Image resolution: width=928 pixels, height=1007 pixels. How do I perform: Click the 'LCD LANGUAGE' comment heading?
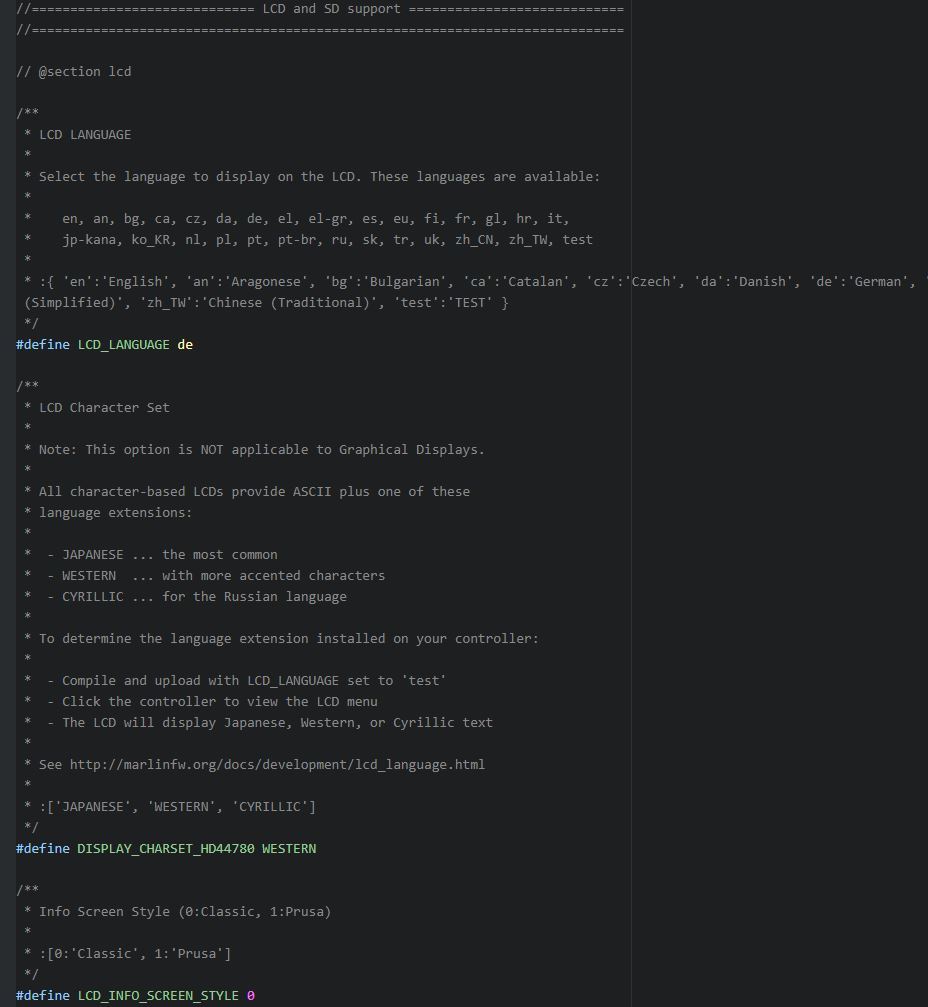[x=85, y=135]
